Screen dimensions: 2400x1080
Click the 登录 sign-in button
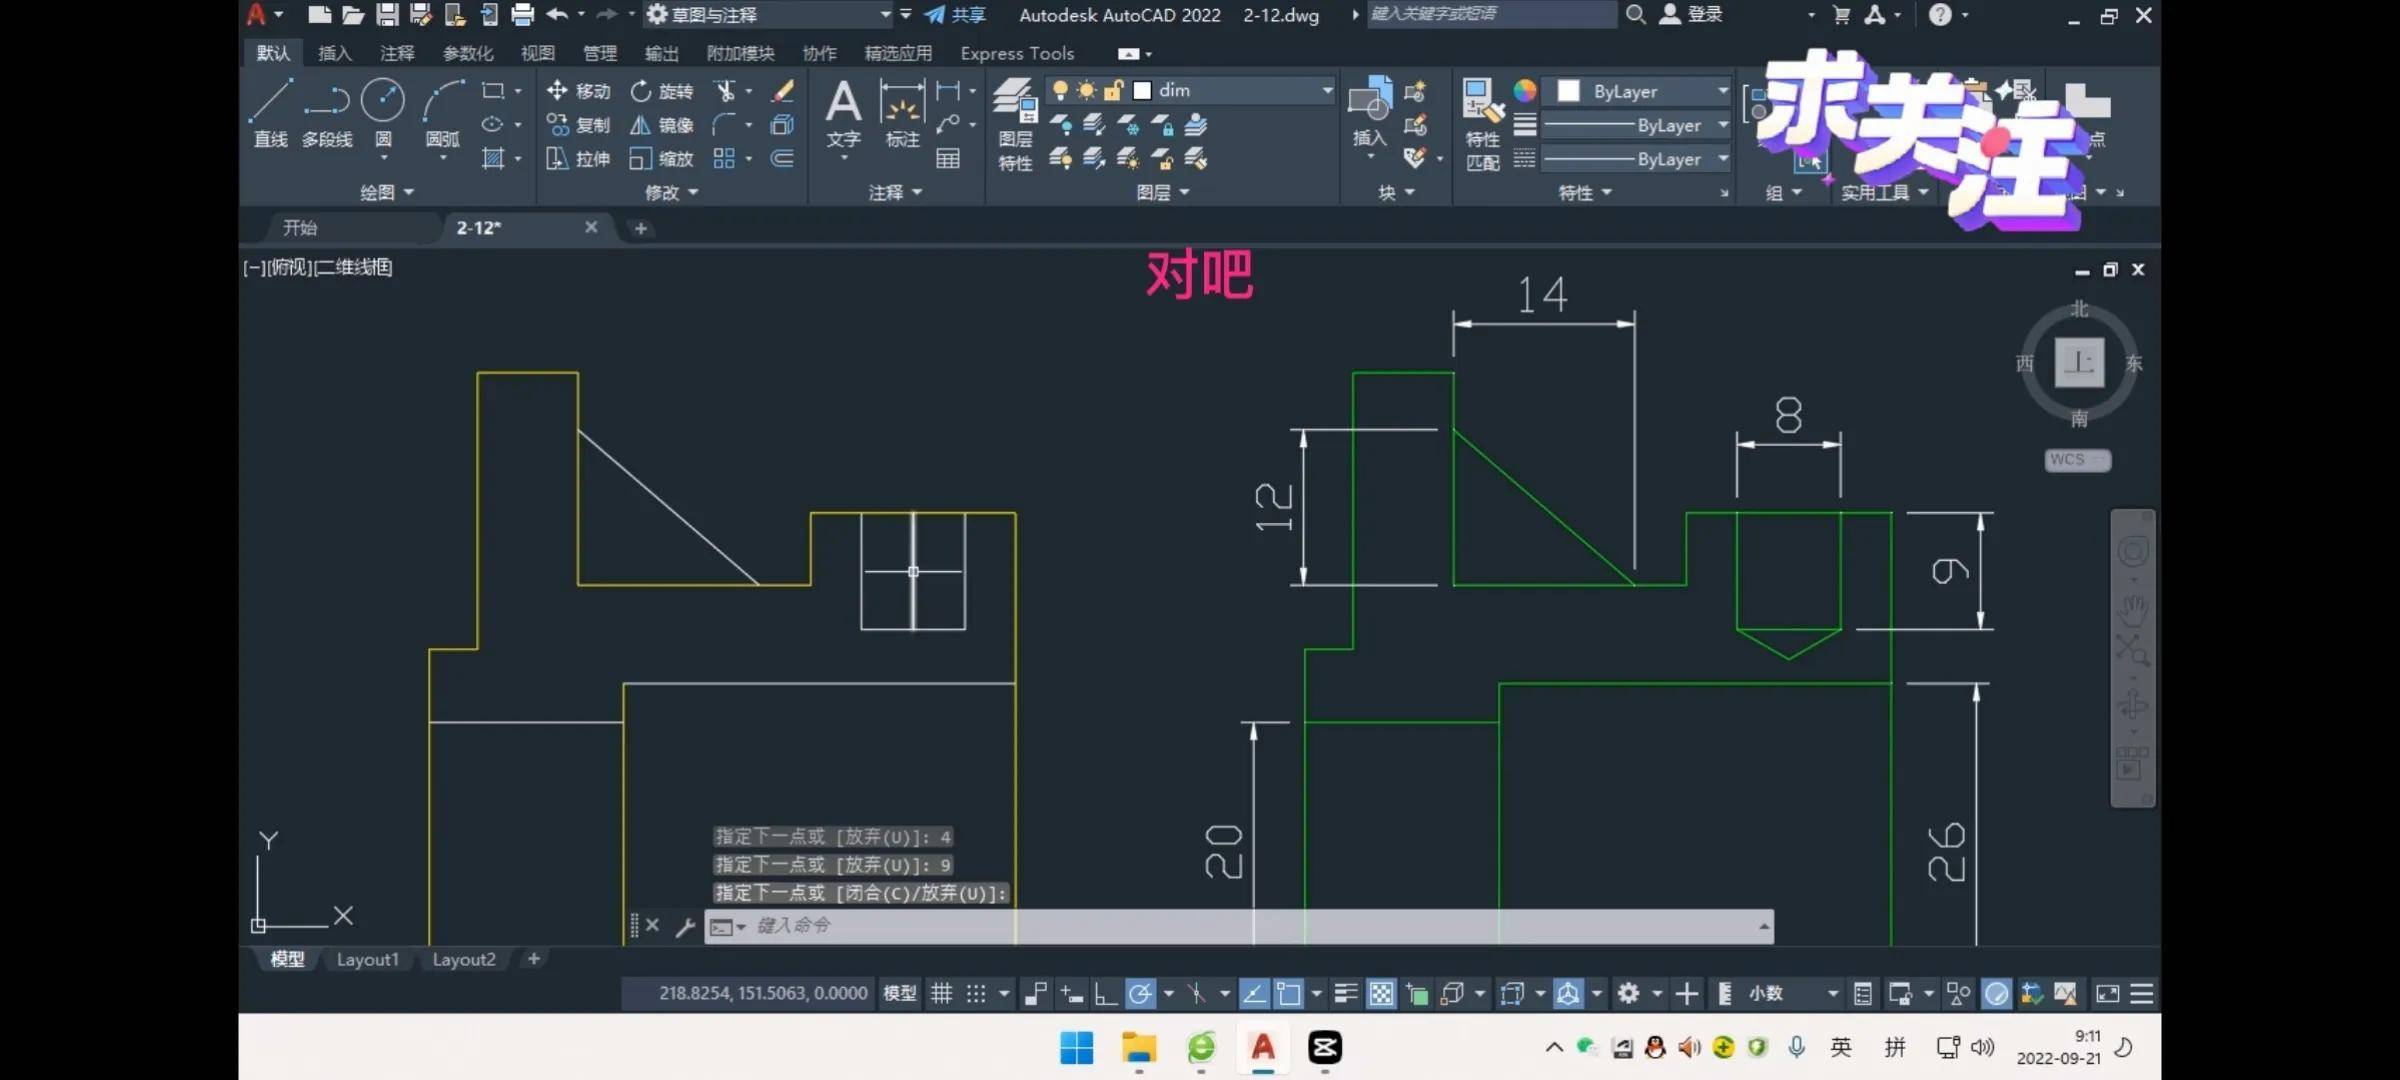(1692, 14)
